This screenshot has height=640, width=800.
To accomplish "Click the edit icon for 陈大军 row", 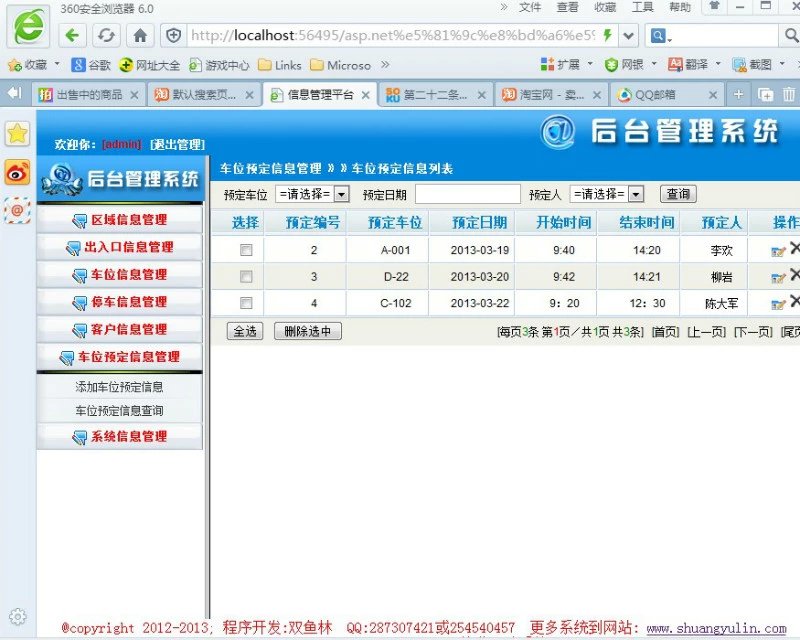I will click(x=778, y=304).
